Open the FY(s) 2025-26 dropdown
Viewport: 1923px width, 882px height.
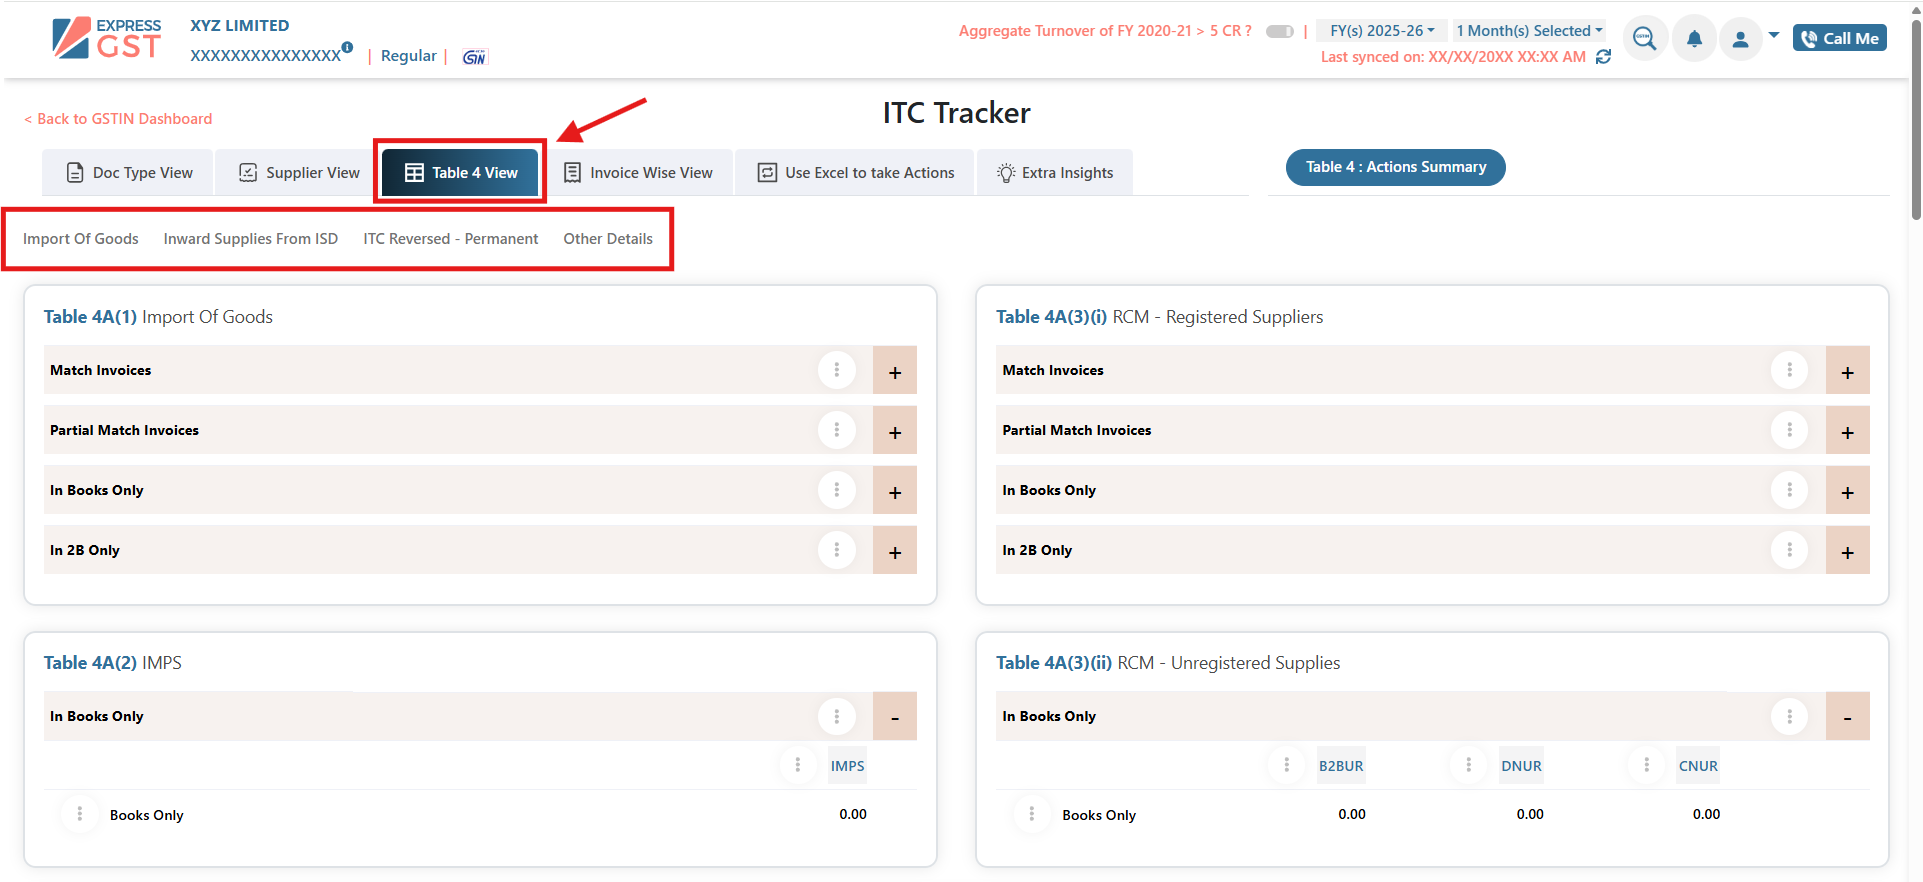(1381, 31)
